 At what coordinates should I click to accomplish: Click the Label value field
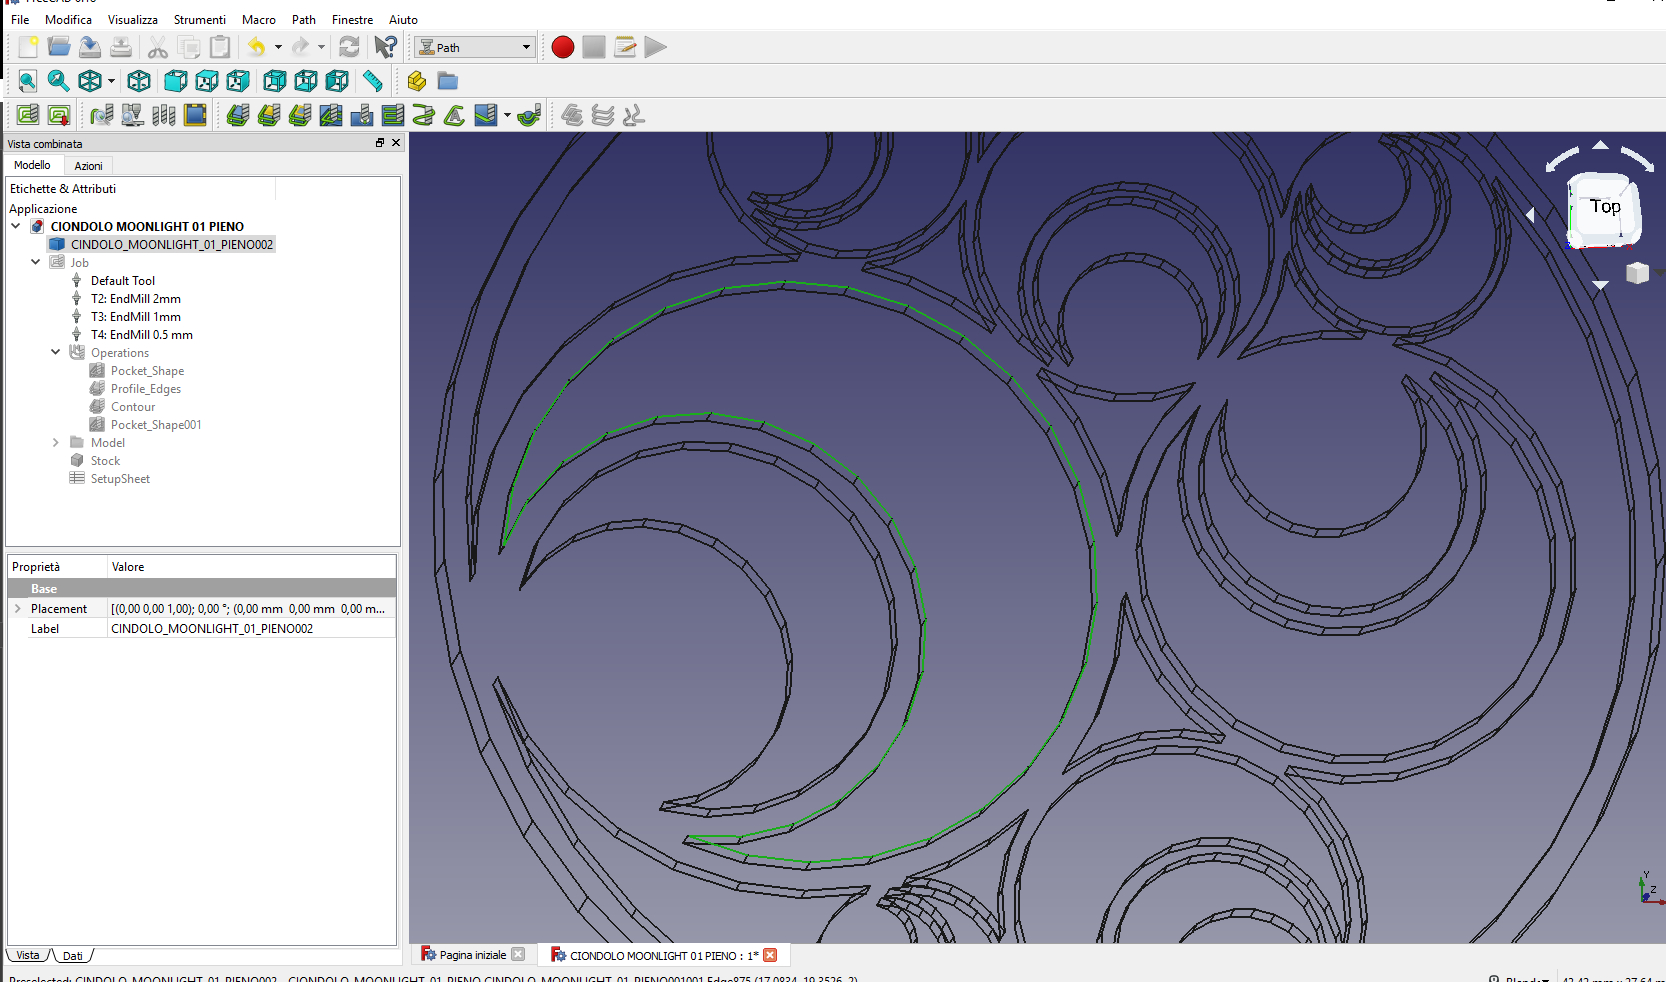pyautogui.click(x=251, y=628)
